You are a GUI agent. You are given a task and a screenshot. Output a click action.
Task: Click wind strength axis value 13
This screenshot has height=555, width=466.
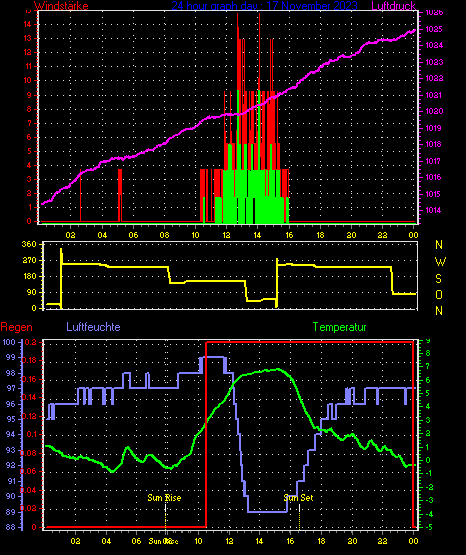[28, 38]
